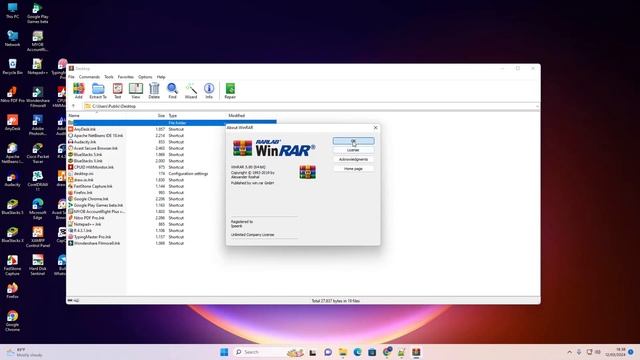Select Audacity.lnk in the file list

[85, 142]
